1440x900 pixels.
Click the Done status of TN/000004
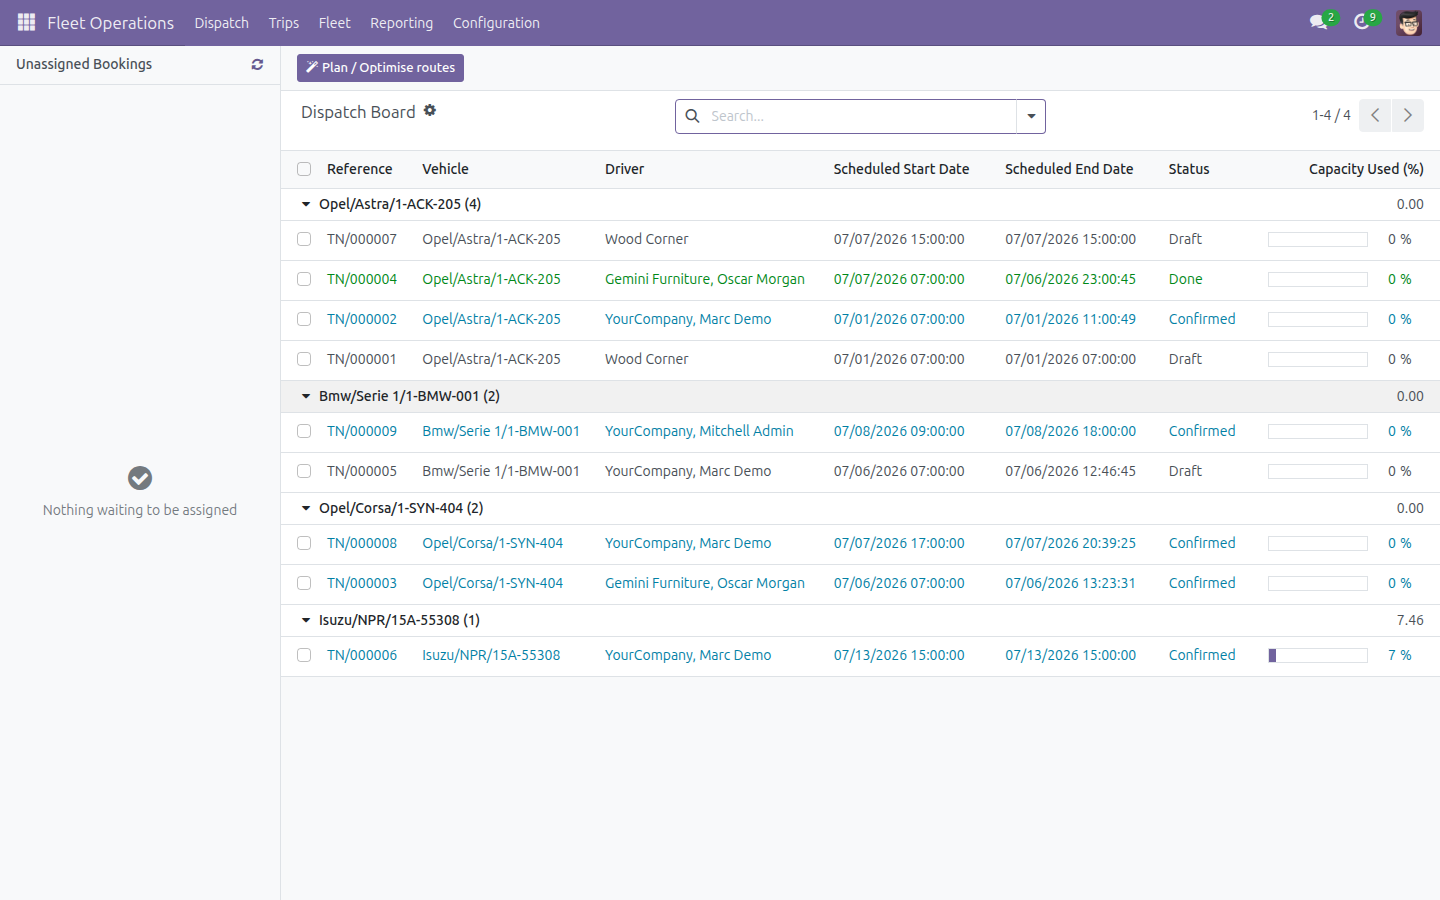click(1185, 279)
